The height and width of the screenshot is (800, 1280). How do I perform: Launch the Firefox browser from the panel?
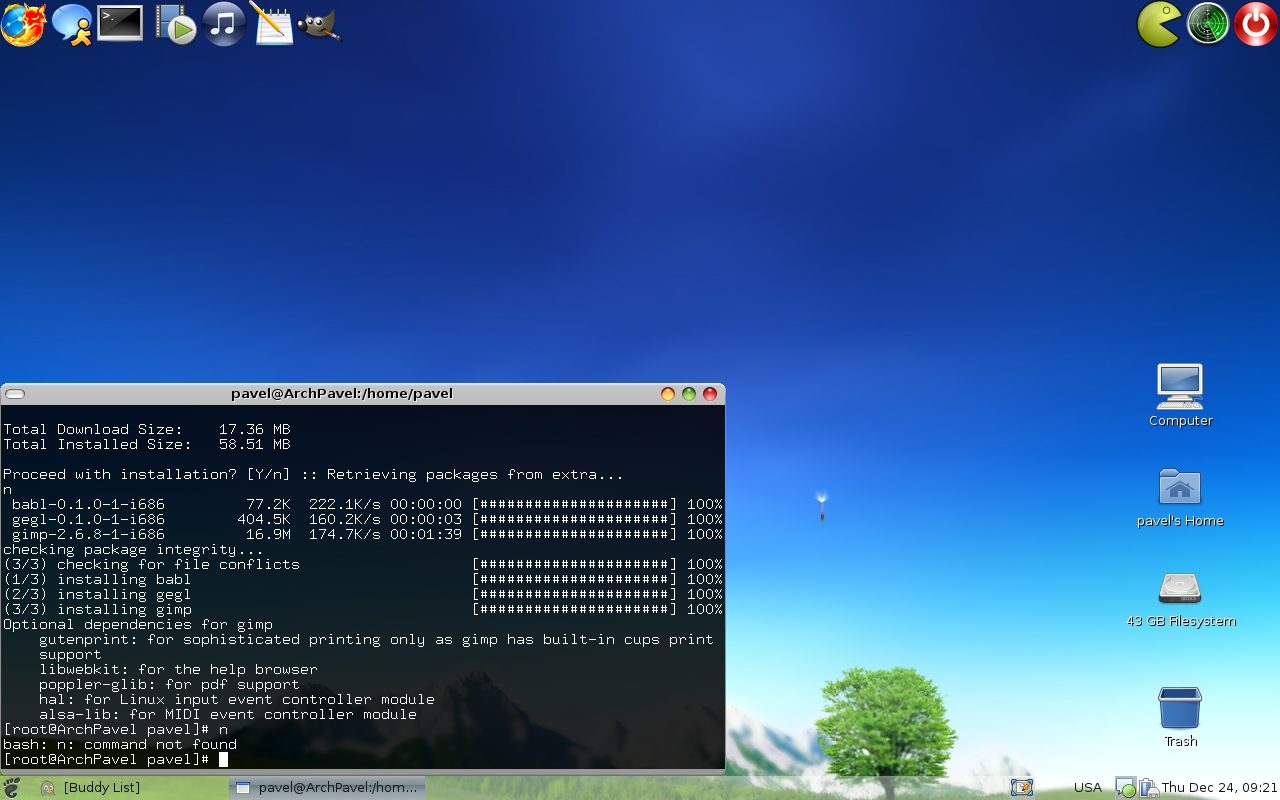point(23,24)
